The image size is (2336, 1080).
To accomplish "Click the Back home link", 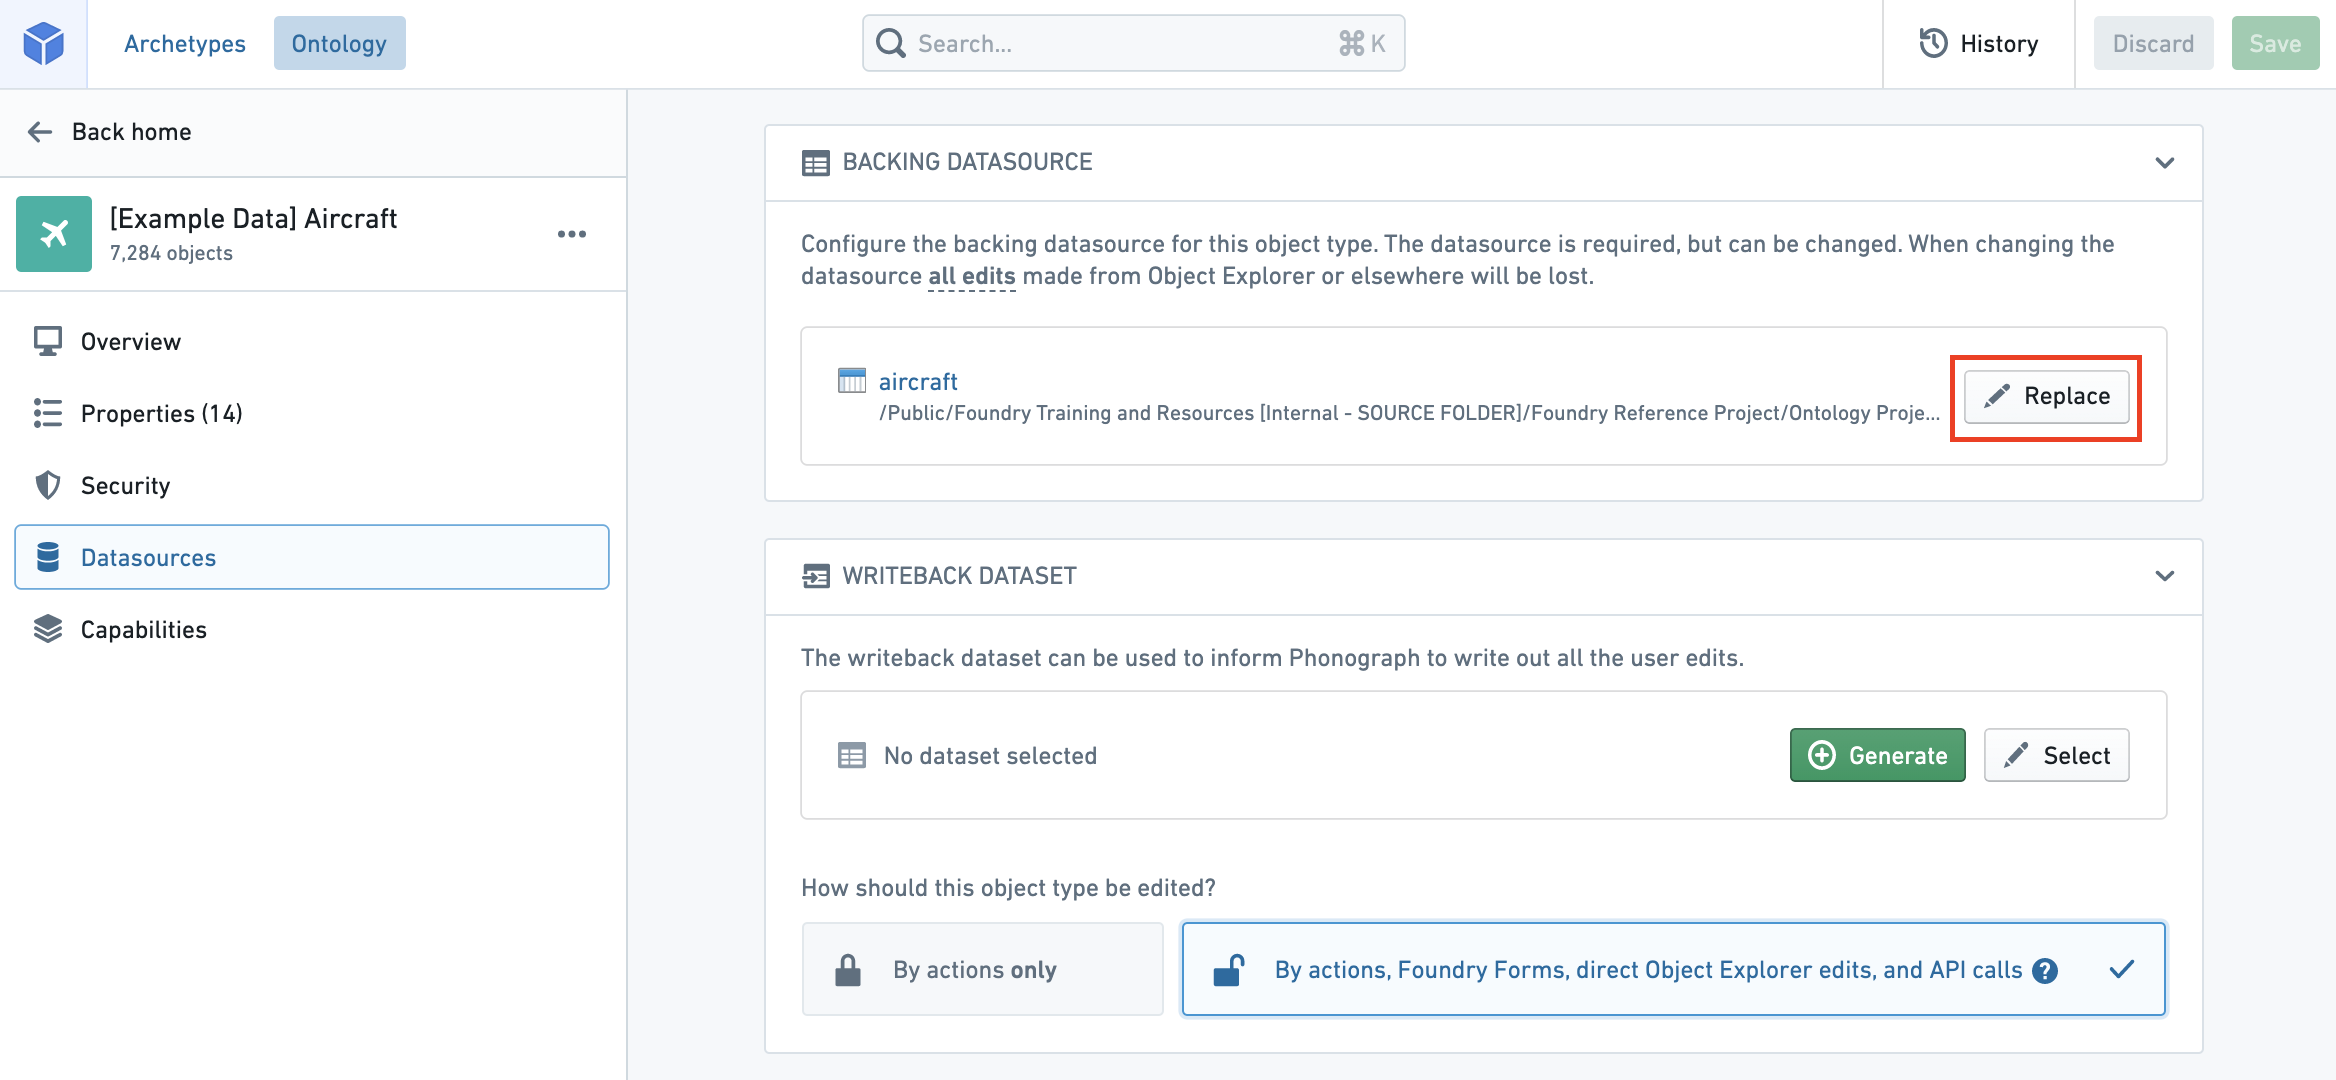I will [131, 132].
